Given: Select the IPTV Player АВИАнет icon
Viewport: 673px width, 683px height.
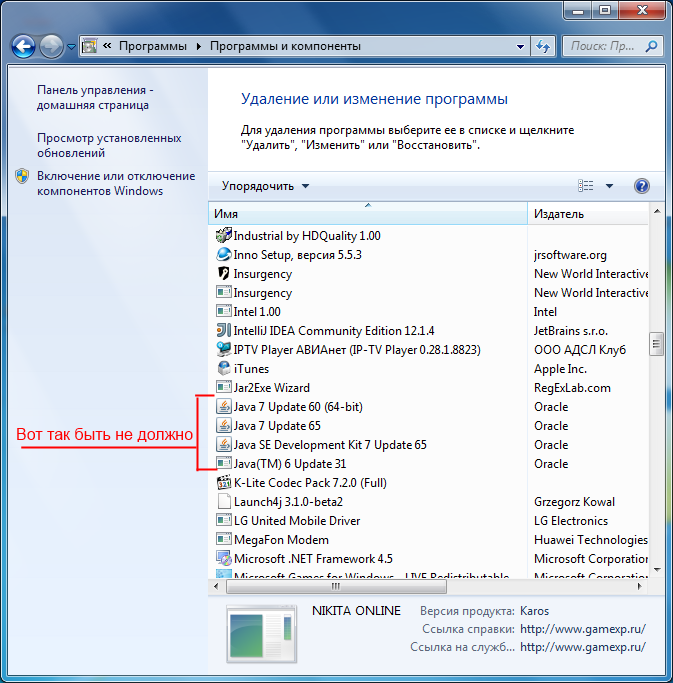Looking at the screenshot, I should coord(223,349).
